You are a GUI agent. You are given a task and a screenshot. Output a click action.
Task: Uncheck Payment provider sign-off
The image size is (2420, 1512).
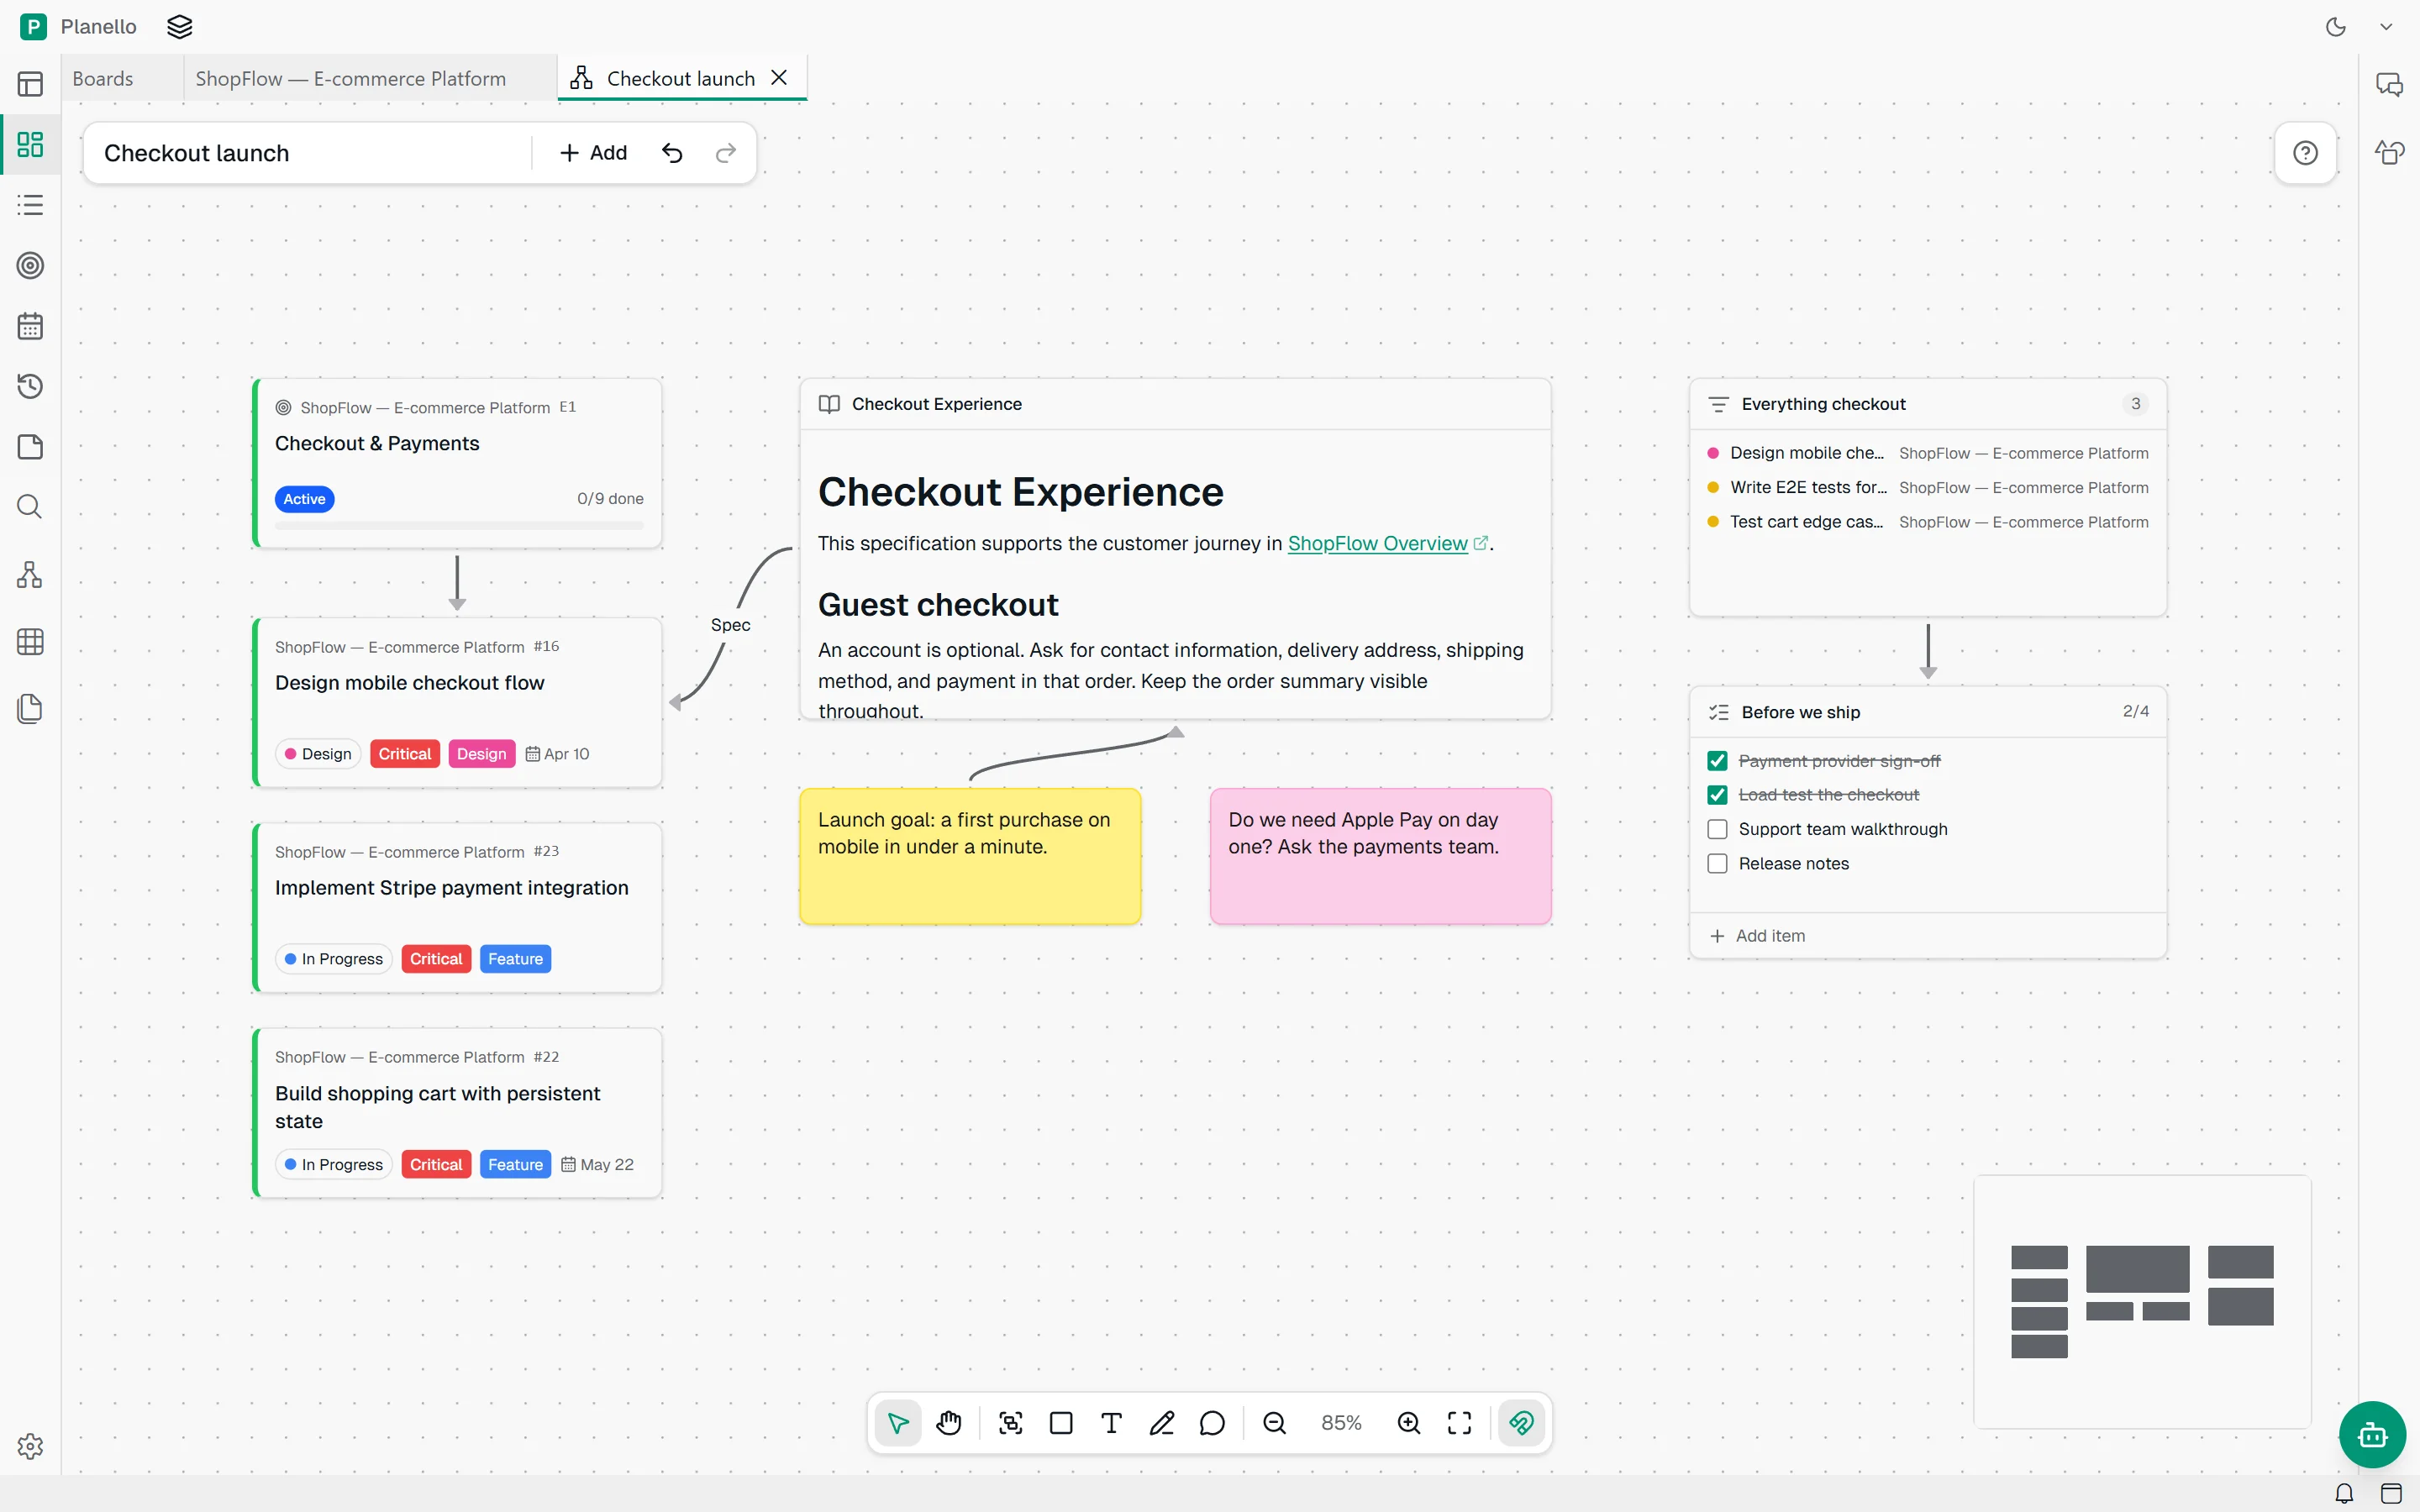point(1717,761)
